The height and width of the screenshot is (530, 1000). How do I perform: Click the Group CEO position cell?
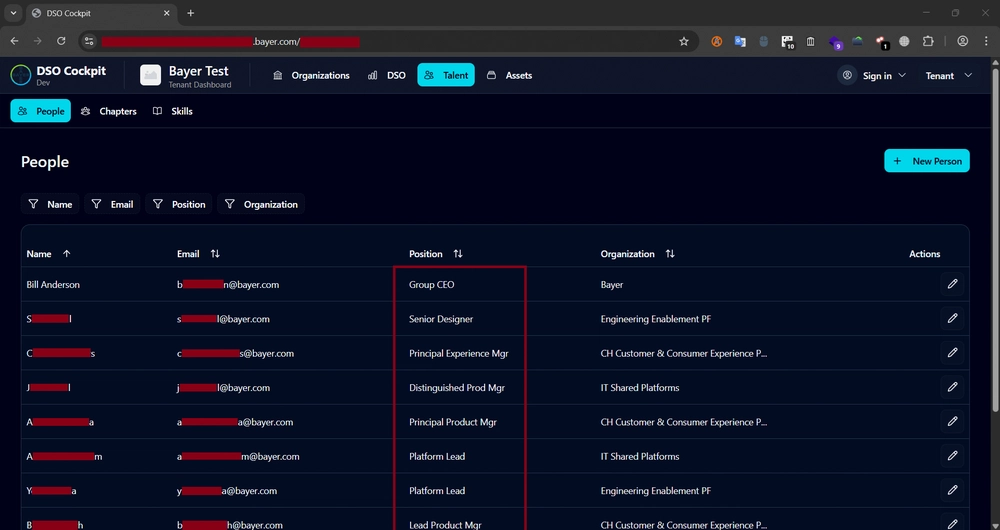[x=432, y=284]
